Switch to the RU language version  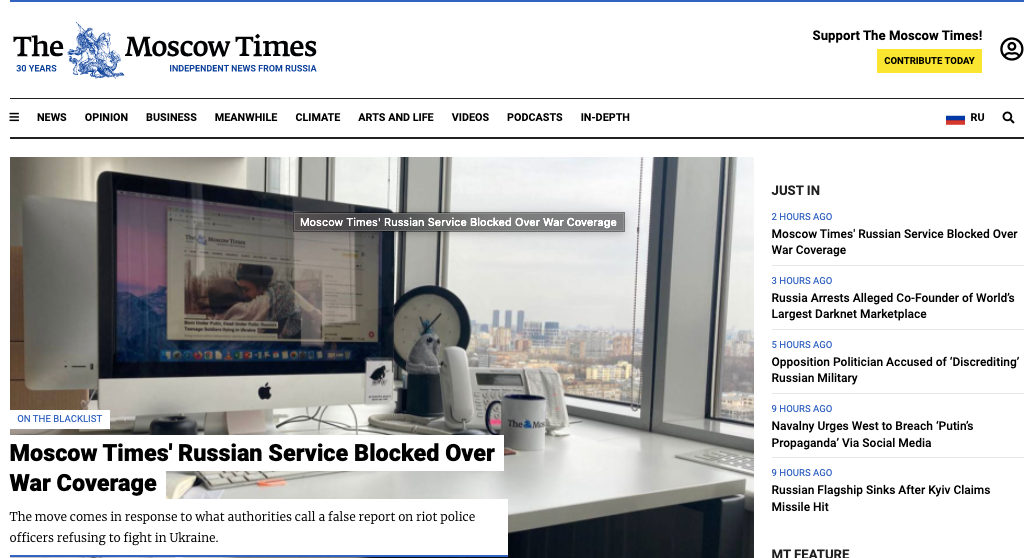pyautogui.click(x=978, y=117)
